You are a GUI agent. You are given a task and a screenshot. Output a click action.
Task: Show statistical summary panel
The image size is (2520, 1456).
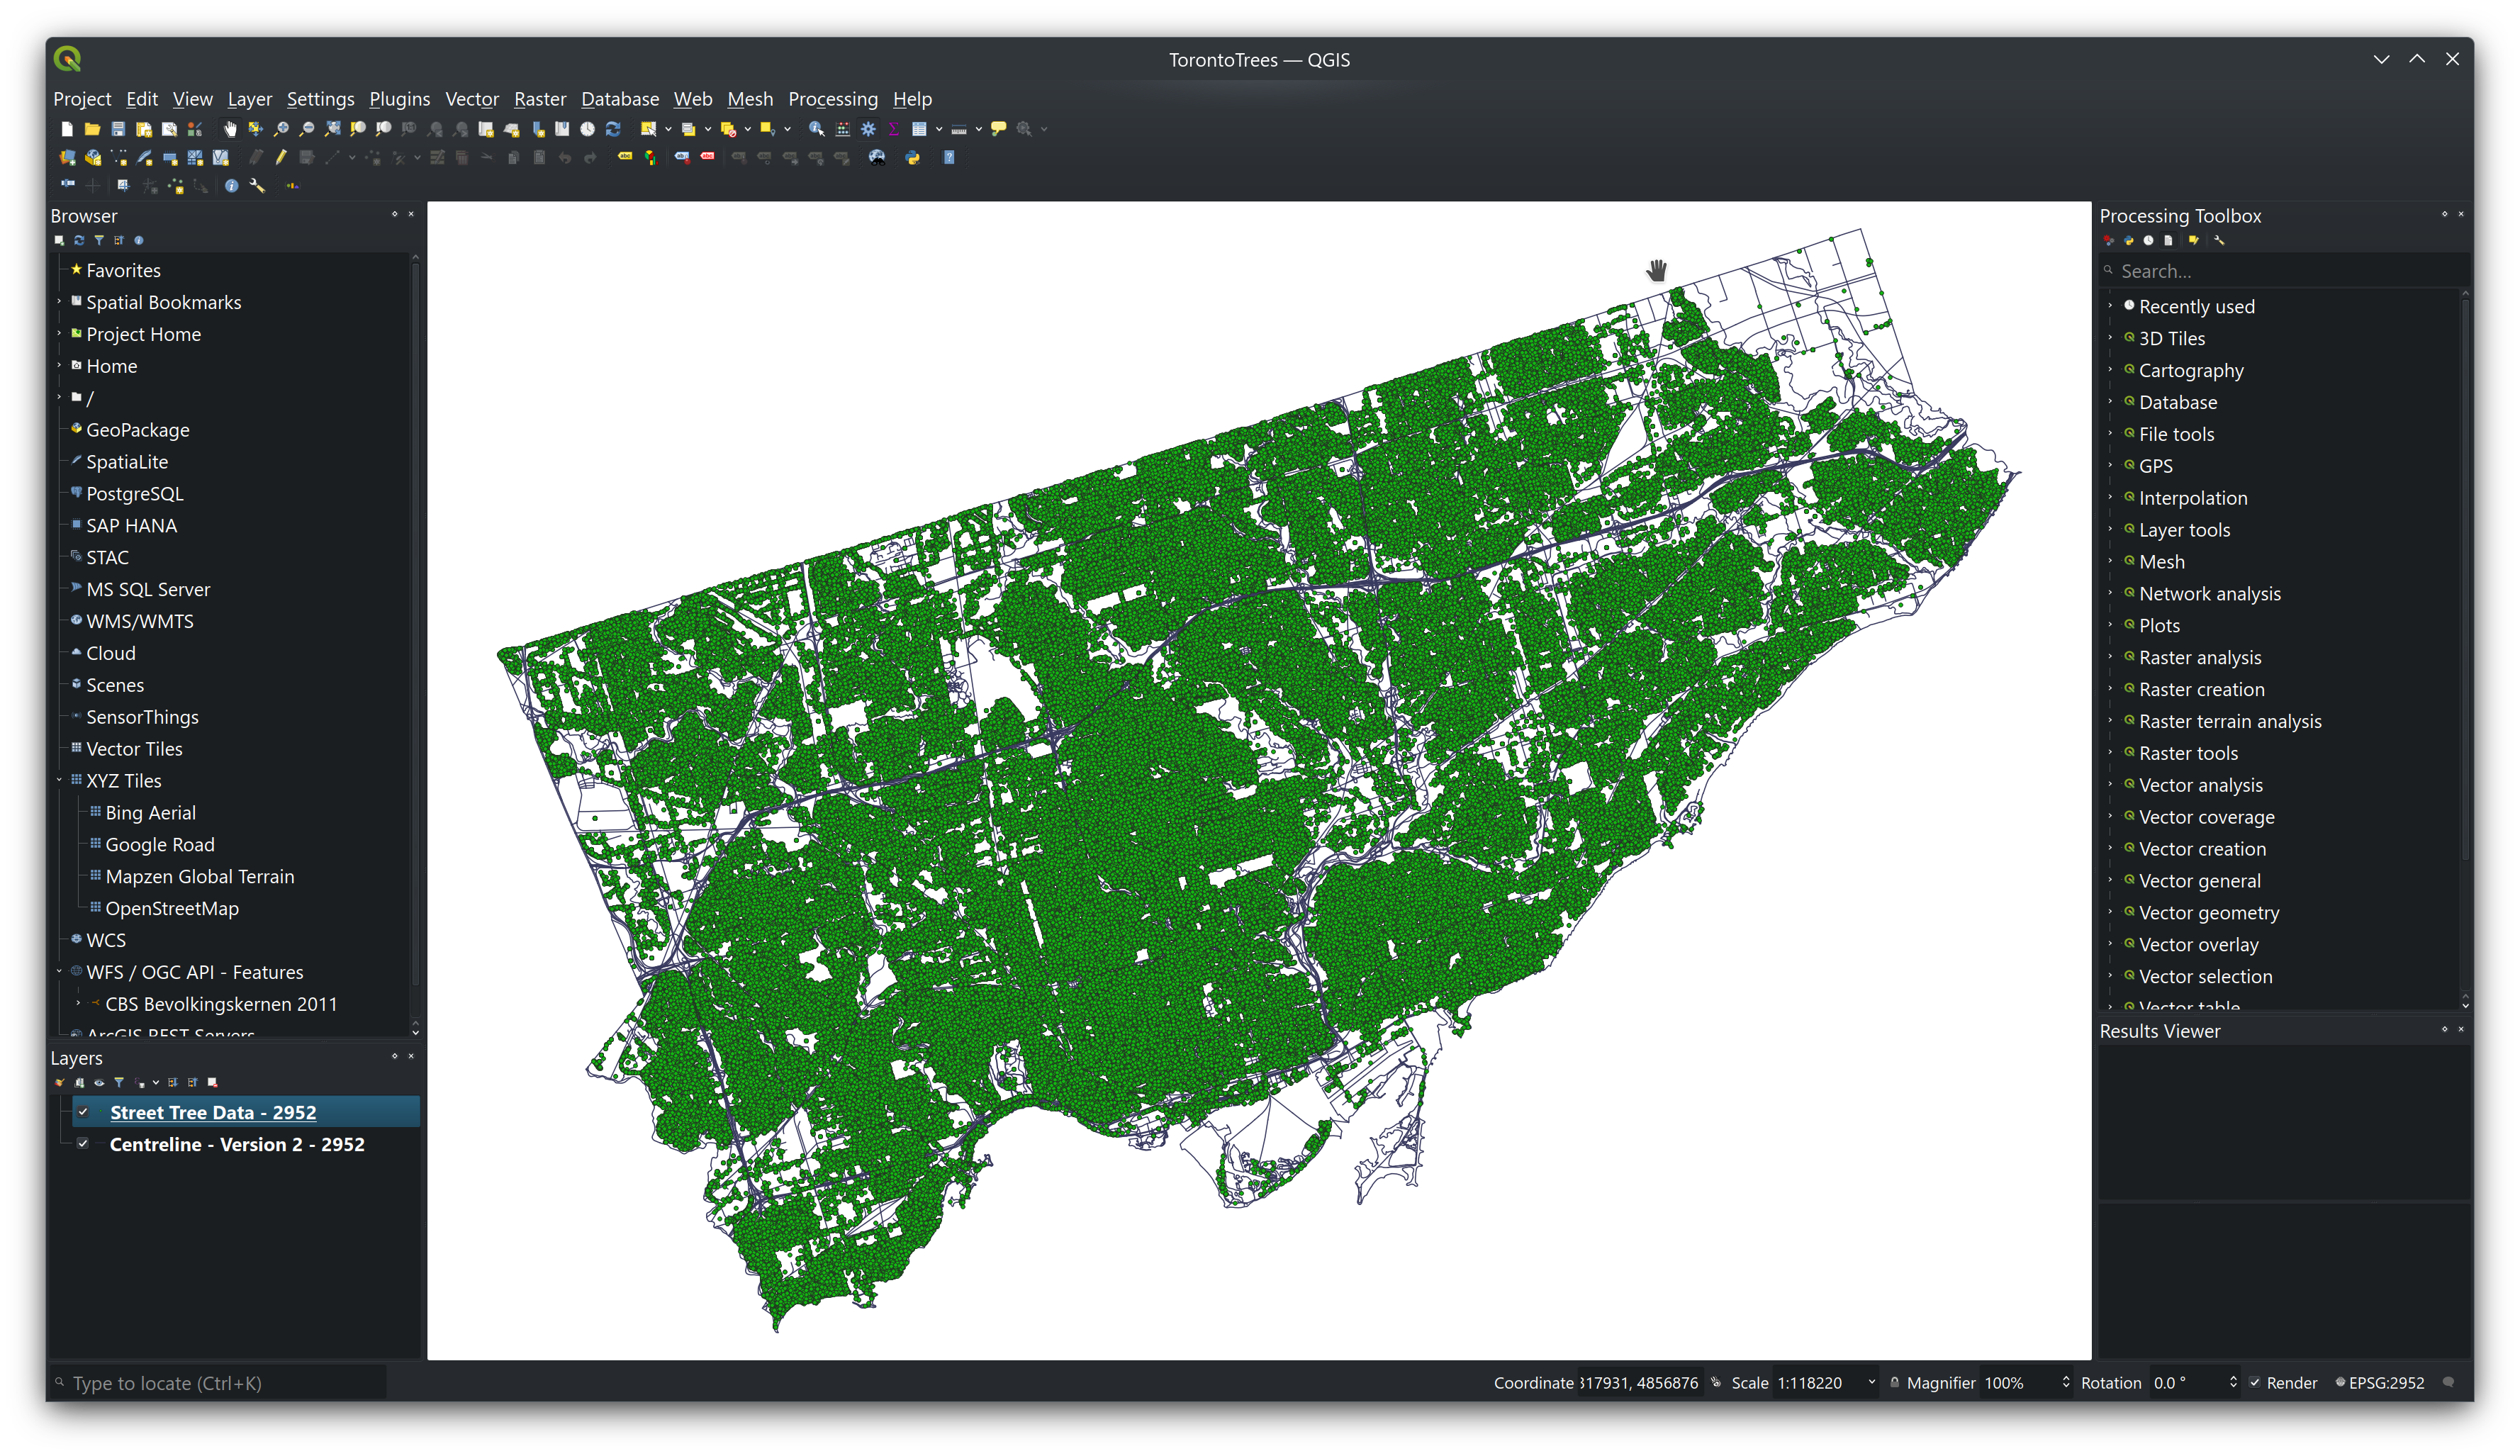(x=894, y=129)
